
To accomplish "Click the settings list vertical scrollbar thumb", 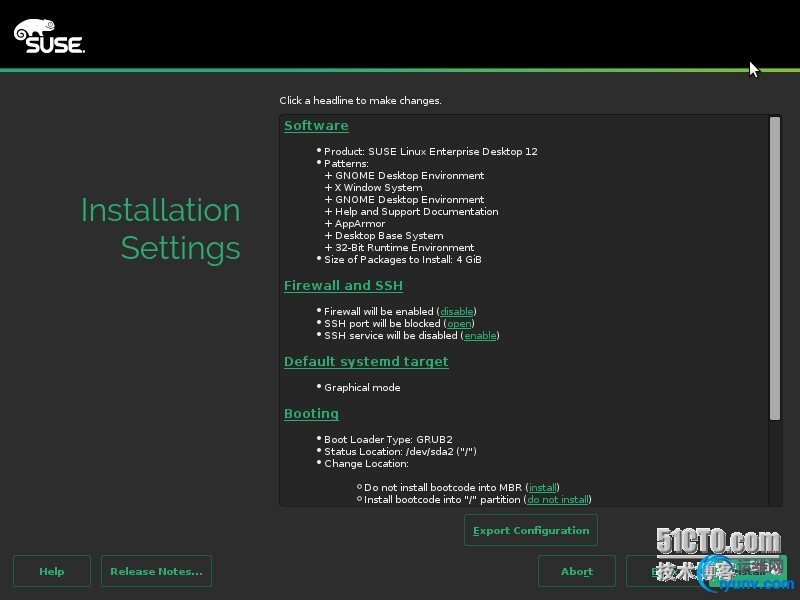I will coord(774,268).
